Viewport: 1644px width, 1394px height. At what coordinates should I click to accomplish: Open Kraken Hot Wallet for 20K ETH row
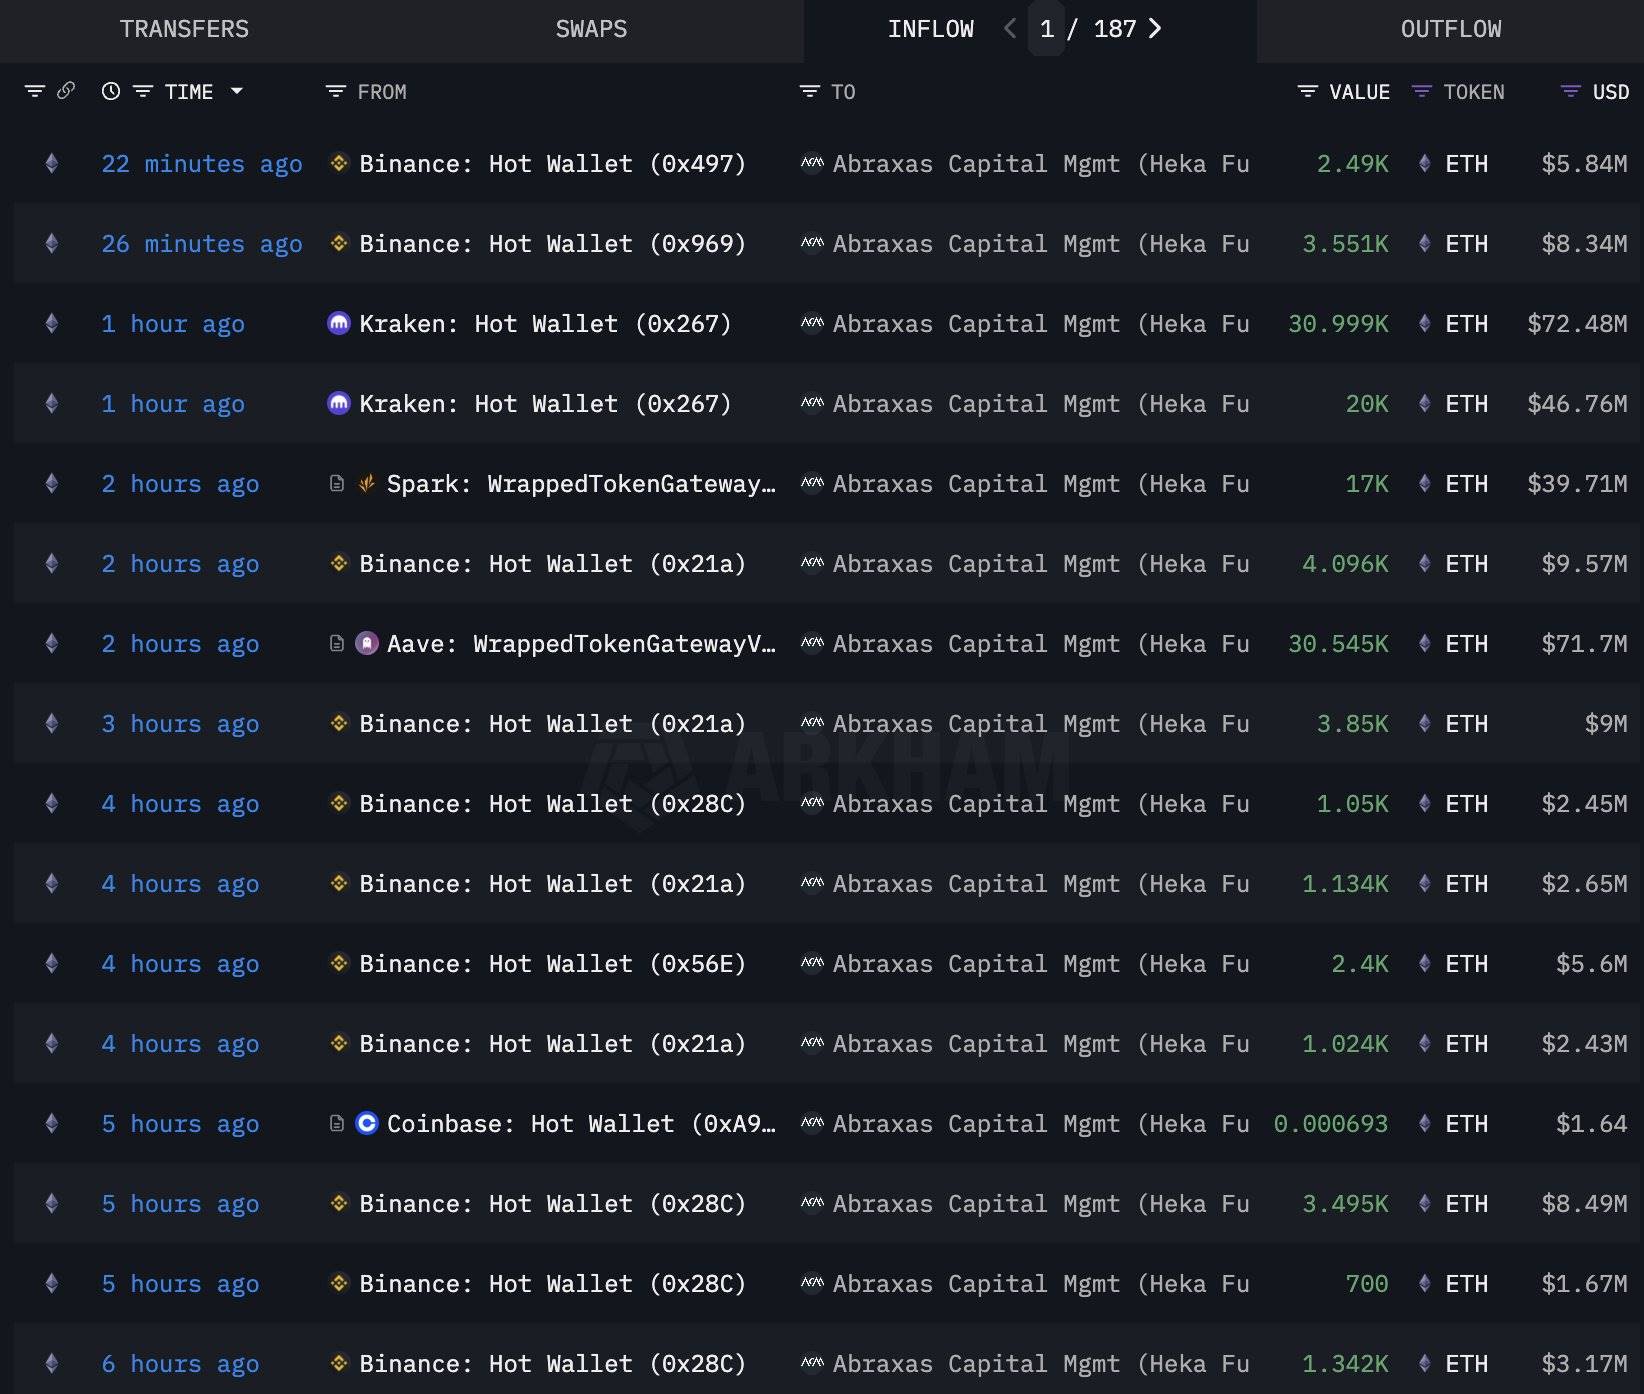coord(545,404)
